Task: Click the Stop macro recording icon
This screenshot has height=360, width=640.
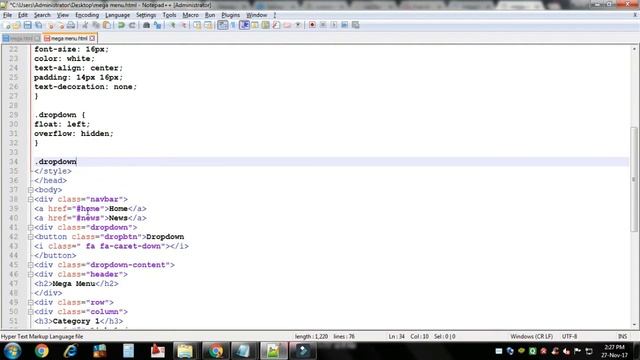Action: click(x=323, y=25)
